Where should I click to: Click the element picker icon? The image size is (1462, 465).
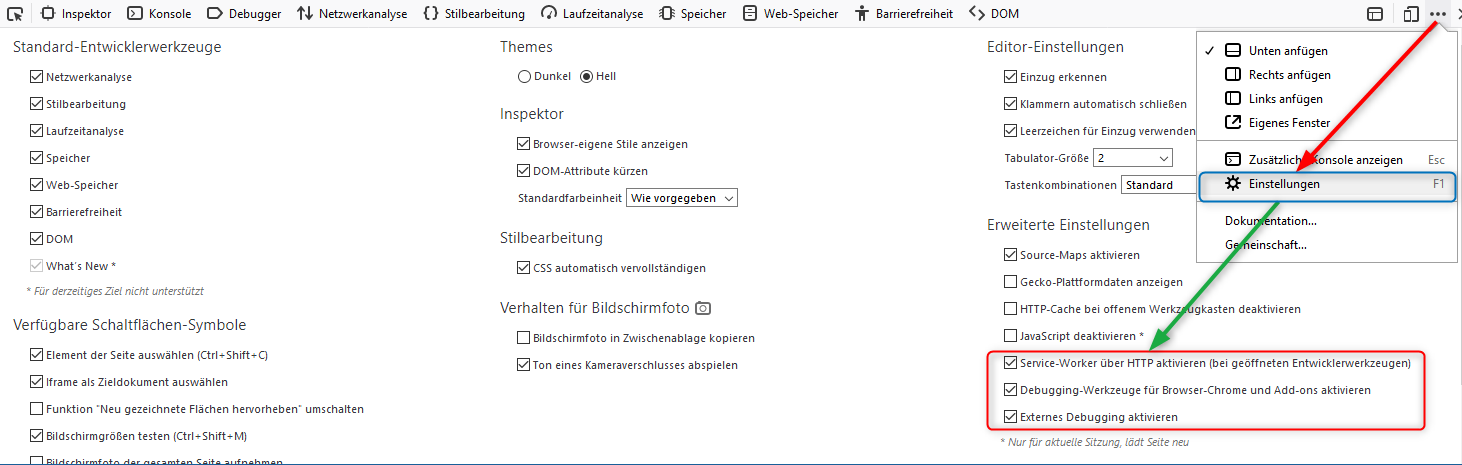(x=15, y=14)
